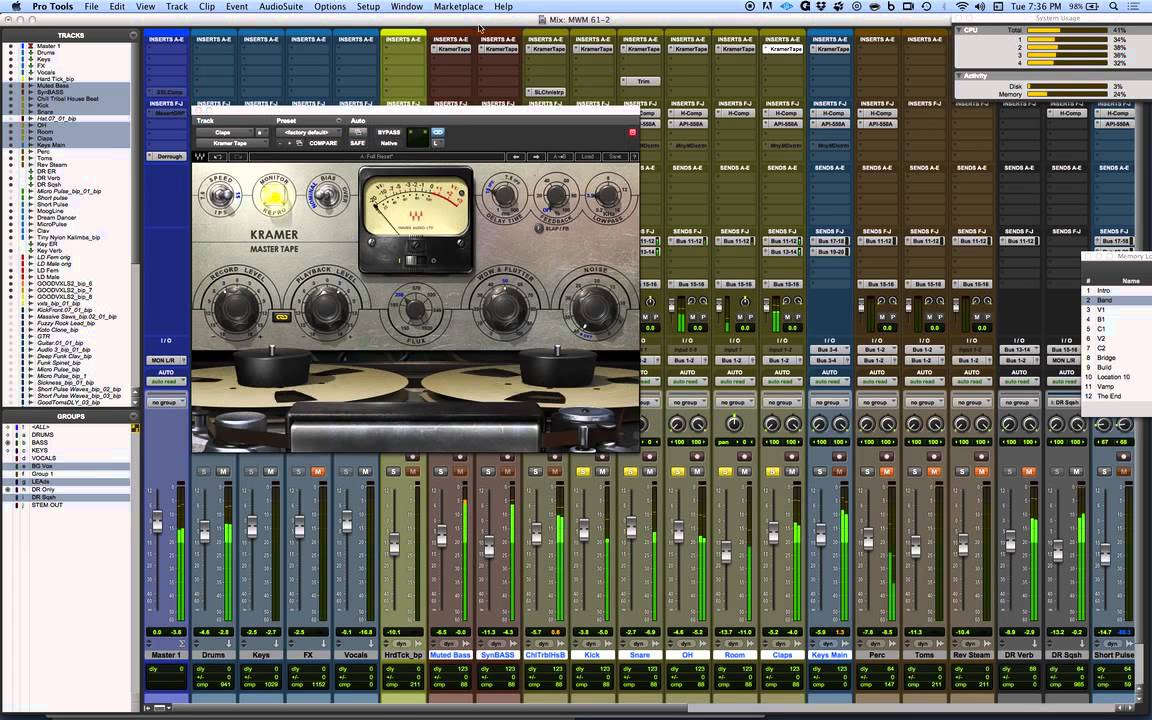The height and width of the screenshot is (720, 1152).
Task: Flip the Bias Nominal/Over switch
Action: coord(326,194)
